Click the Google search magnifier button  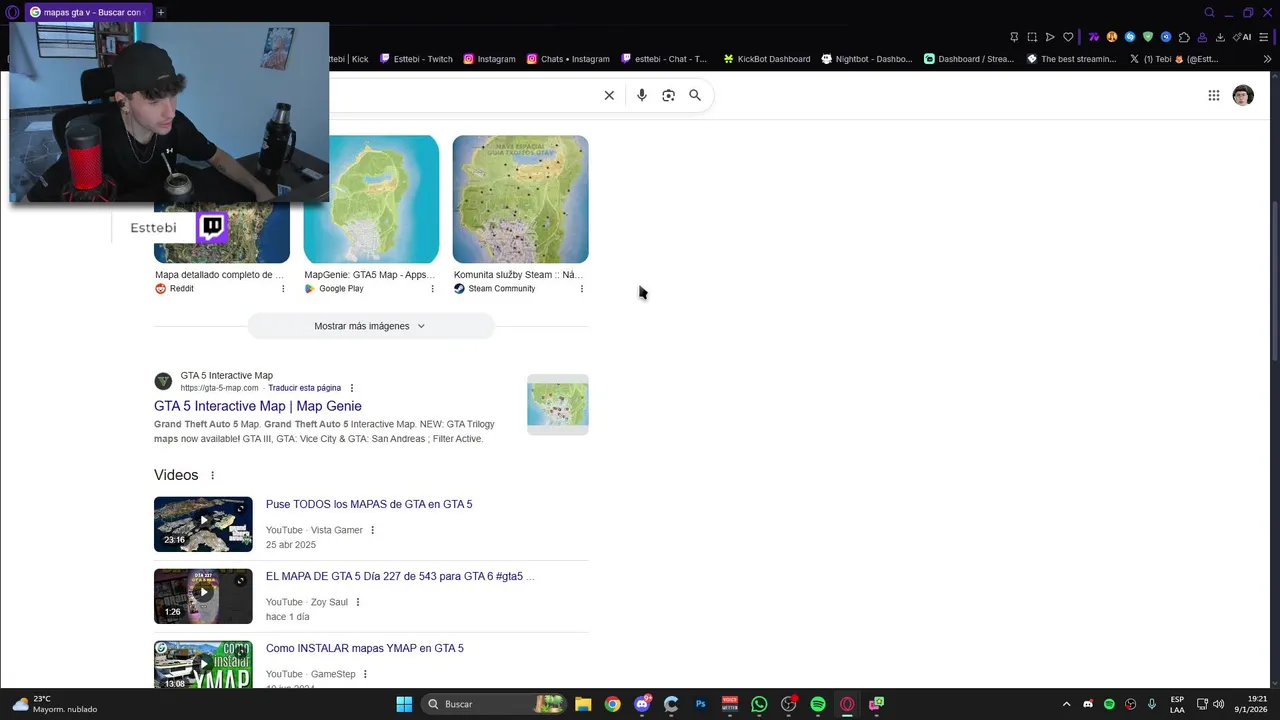[x=695, y=95]
